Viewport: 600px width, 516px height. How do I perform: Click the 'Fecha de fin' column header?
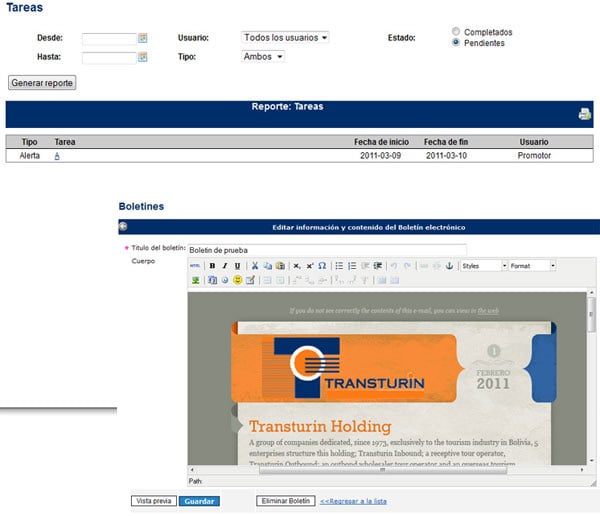coord(446,142)
